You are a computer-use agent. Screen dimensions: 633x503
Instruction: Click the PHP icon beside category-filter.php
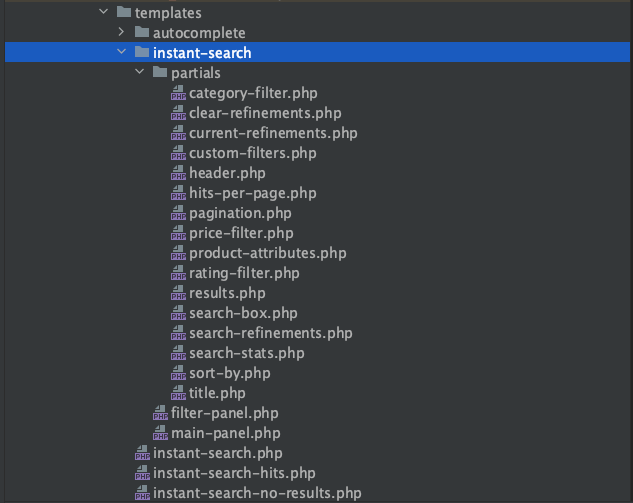(178, 93)
